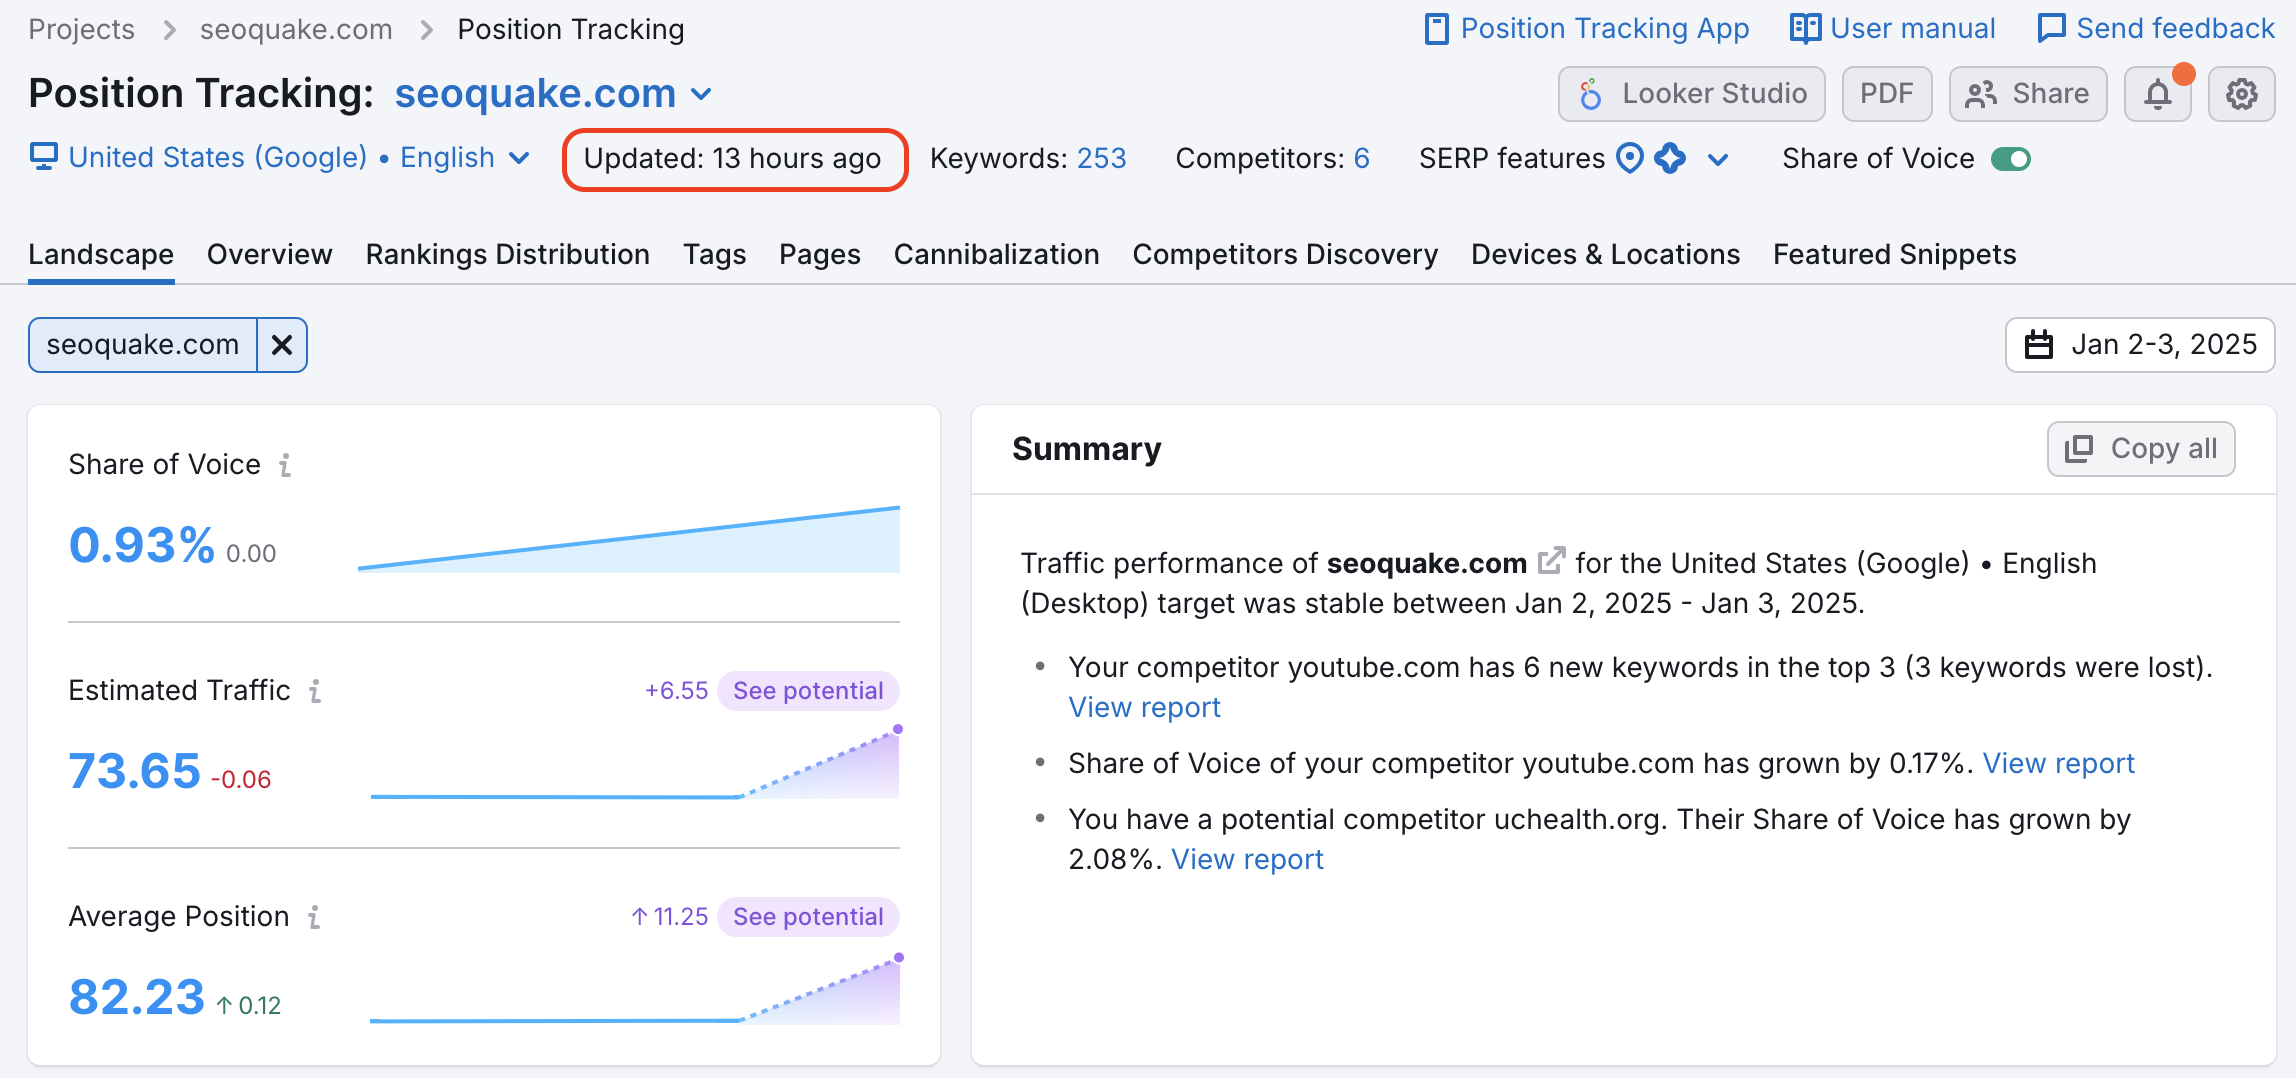Screen dimensions: 2296x1078
Task: Expand the seoquake.com project dropdown
Action: pos(702,94)
